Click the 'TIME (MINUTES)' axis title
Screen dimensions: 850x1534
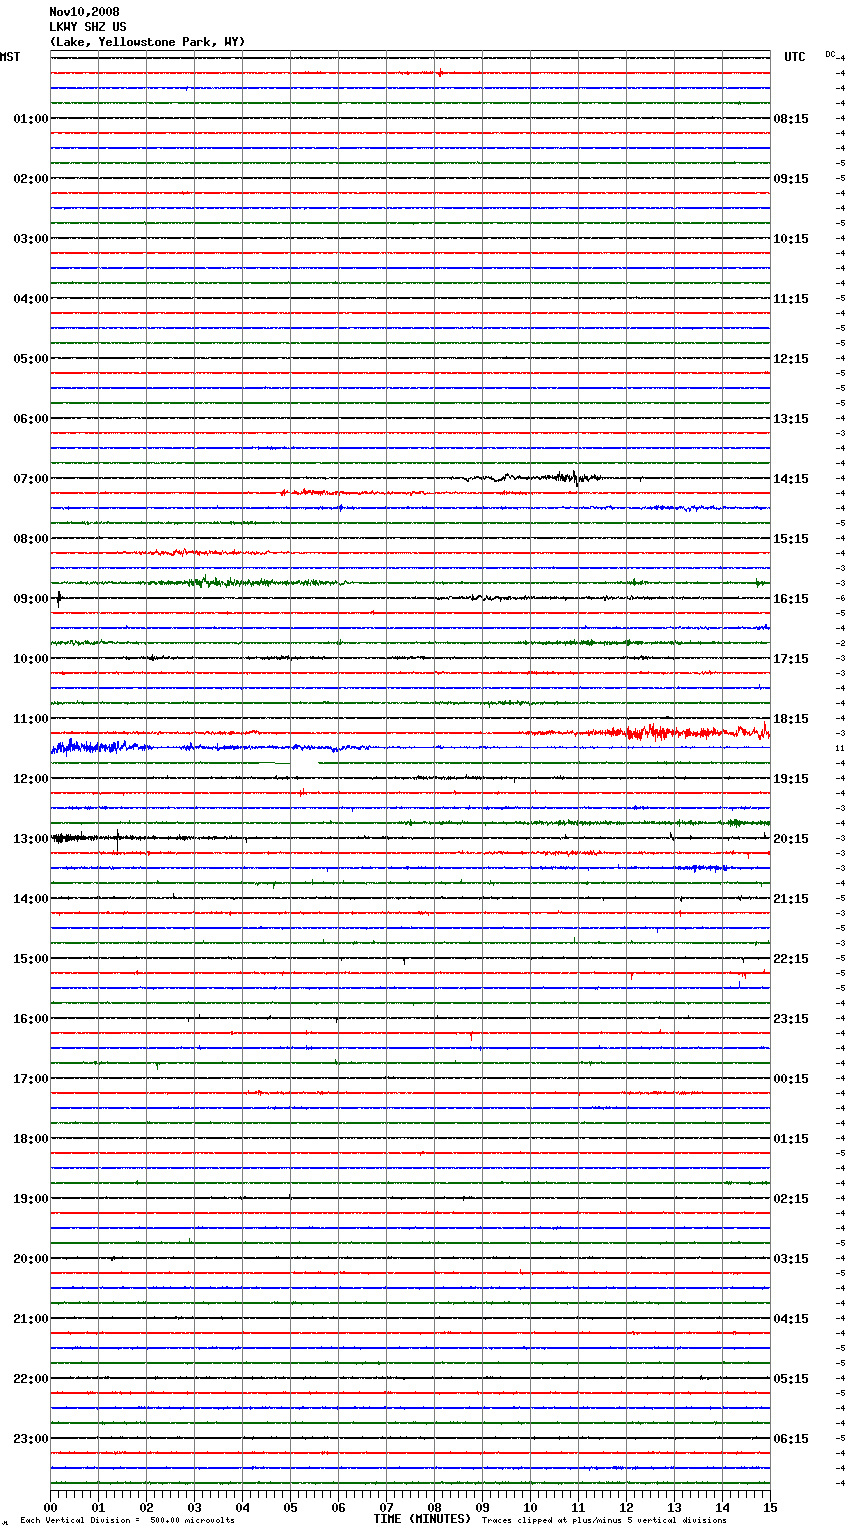pyautogui.click(x=422, y=1519)
